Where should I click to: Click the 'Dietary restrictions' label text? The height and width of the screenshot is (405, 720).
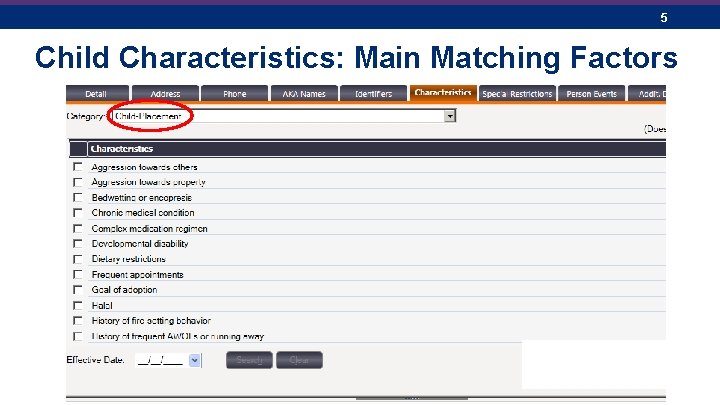129,259
